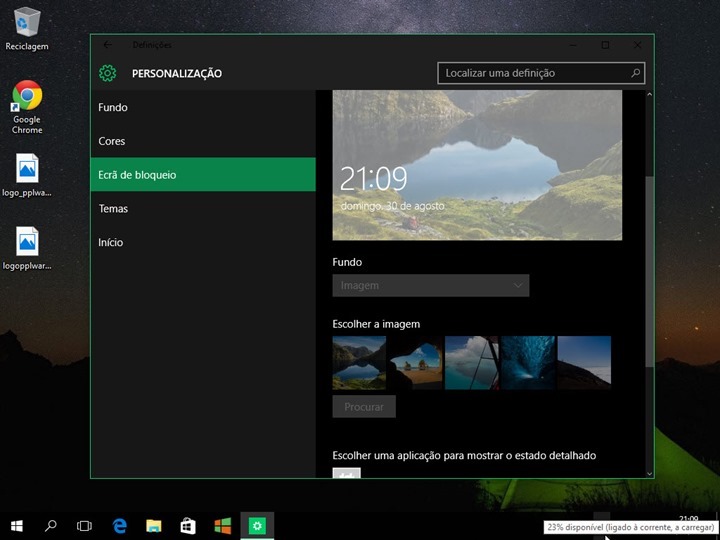
Task: Click the colored Windows logo app in taskbar
Action: point(223,526)
